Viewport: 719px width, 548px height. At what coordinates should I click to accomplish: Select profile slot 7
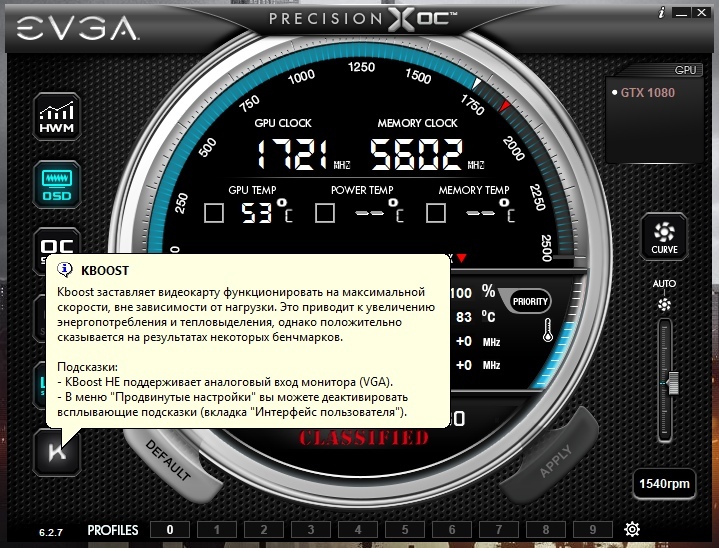[499, 530]
